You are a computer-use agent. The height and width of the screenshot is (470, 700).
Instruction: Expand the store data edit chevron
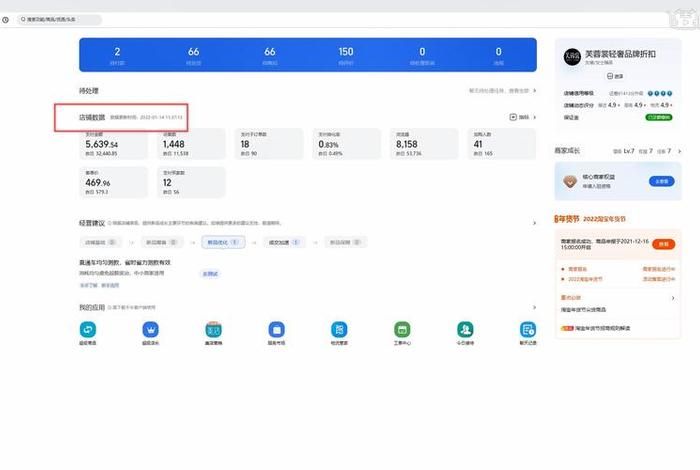[534, 117]
